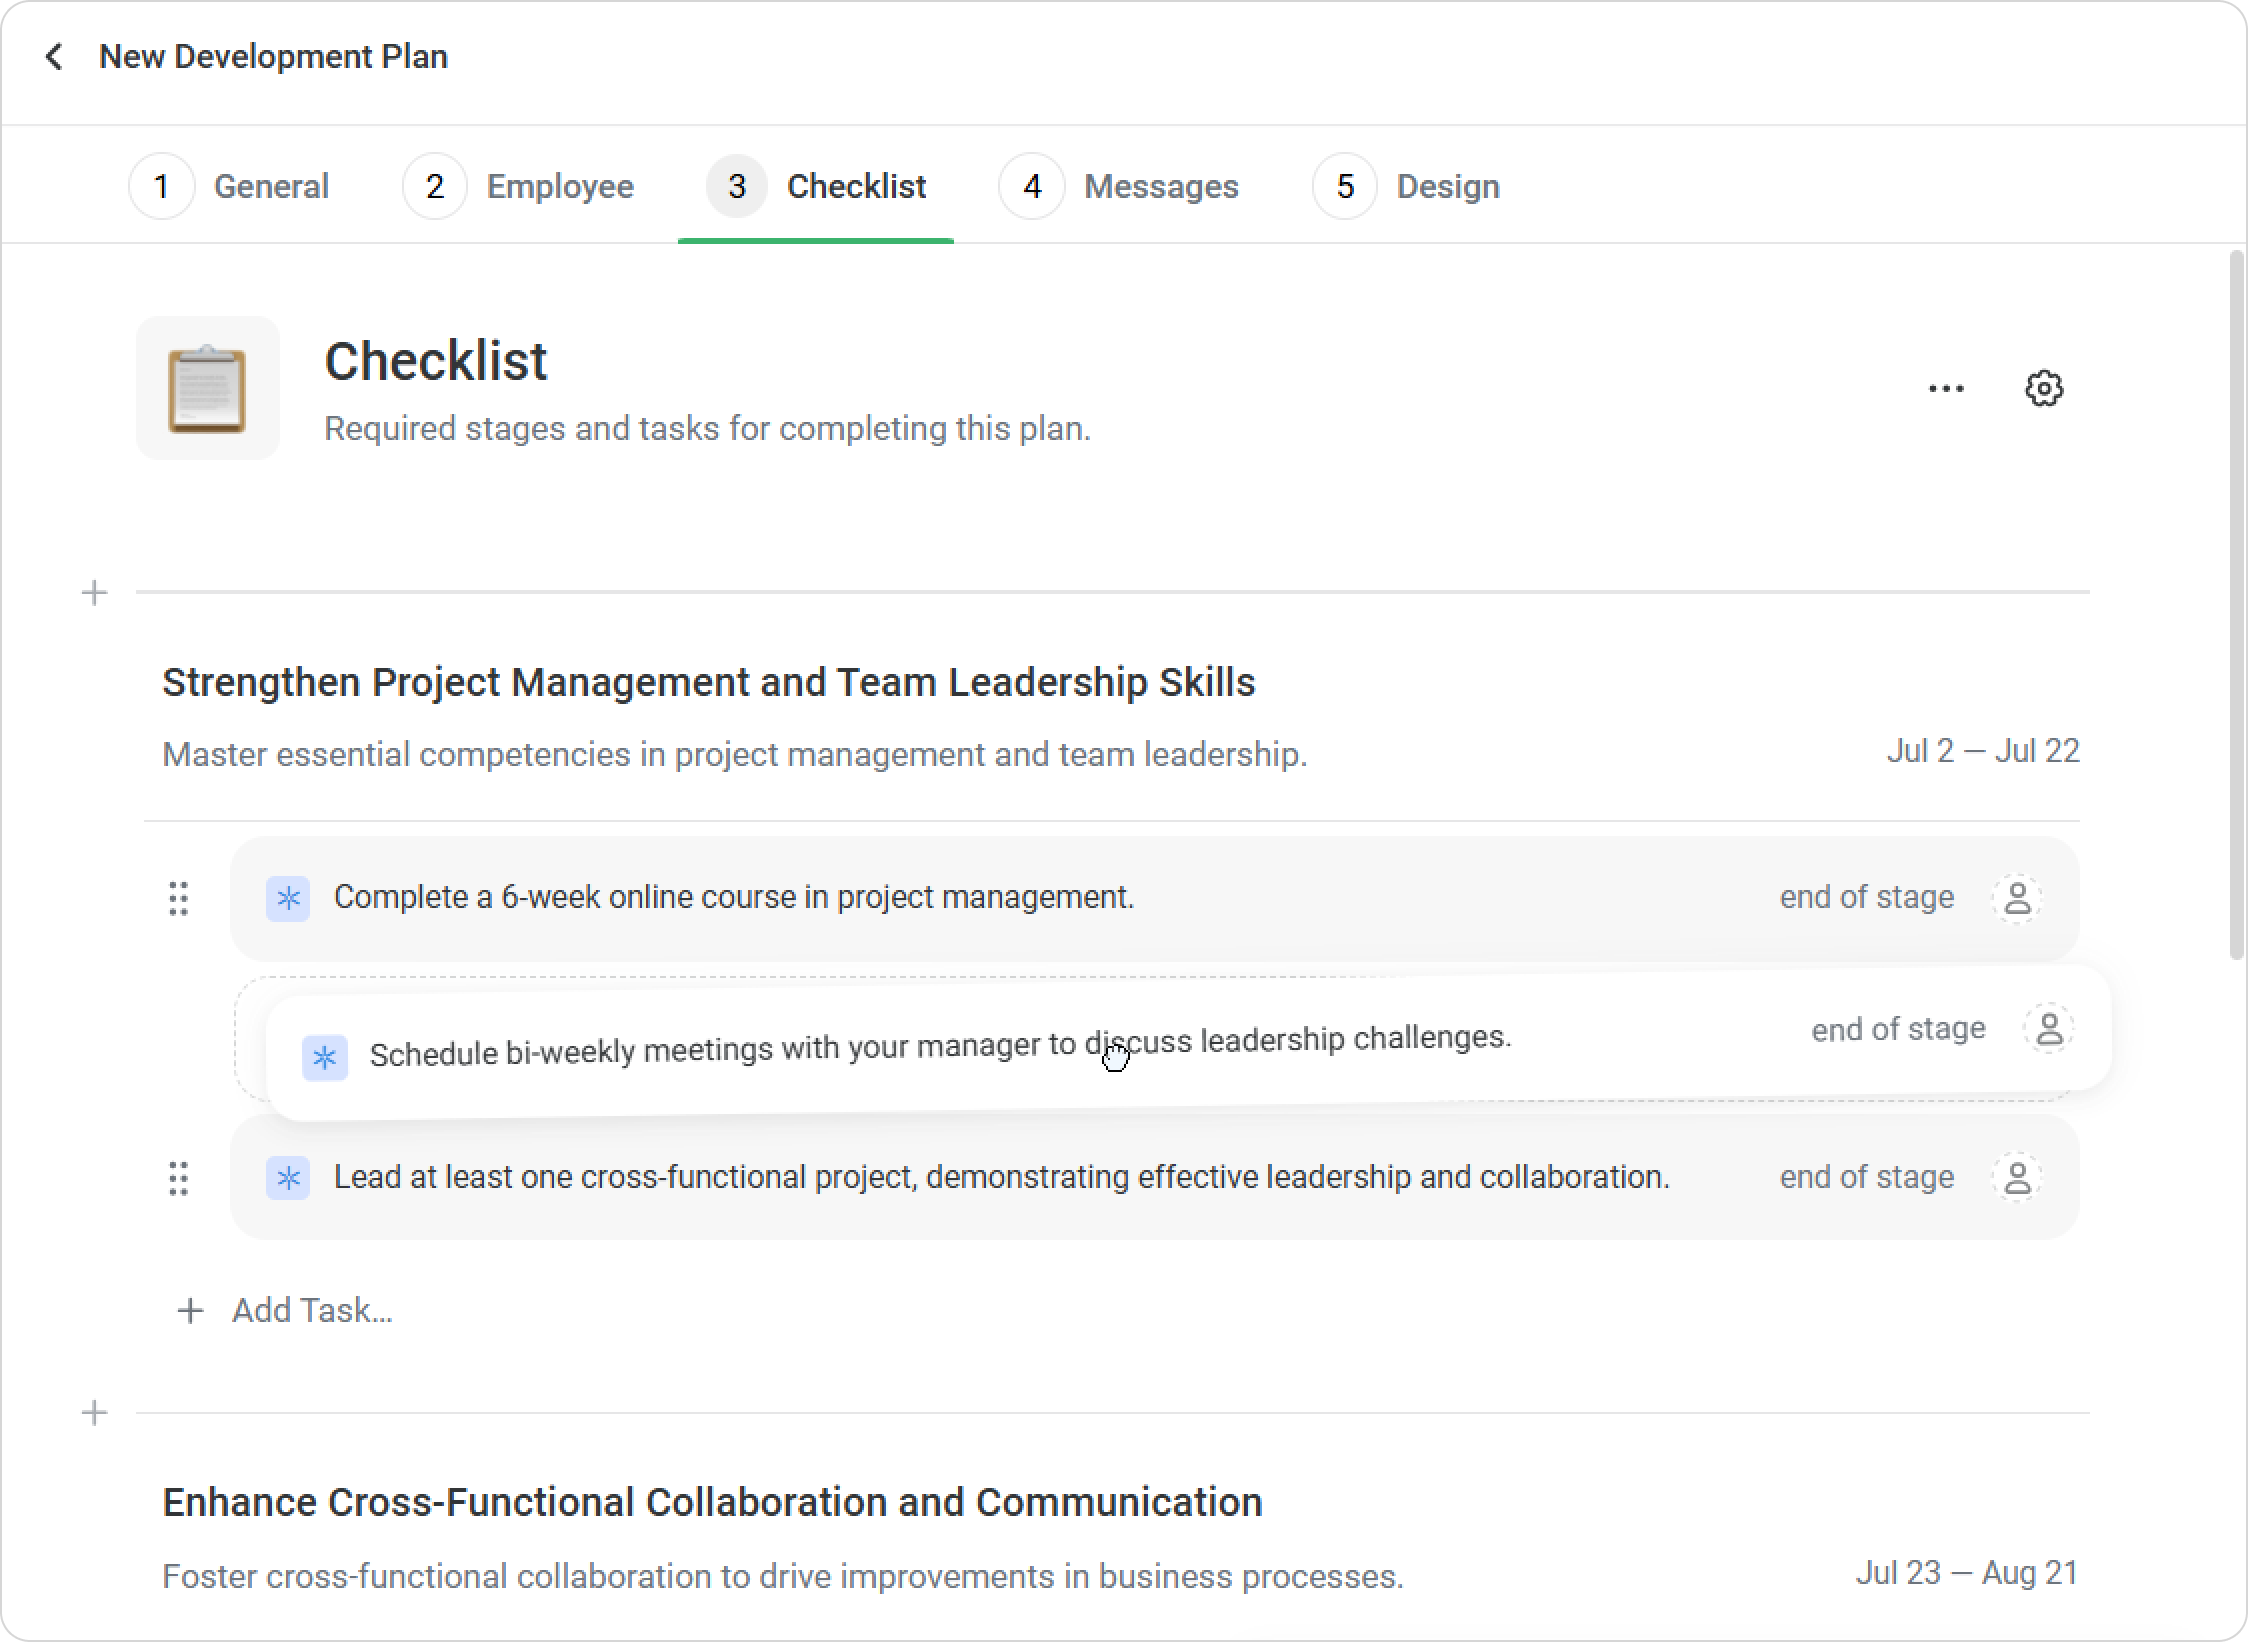Click the Required stages and tasks subtitle
Image resolution: width=2248 pixels, height=1642 pixels.
pyautogui.click(x=707, y=428)
